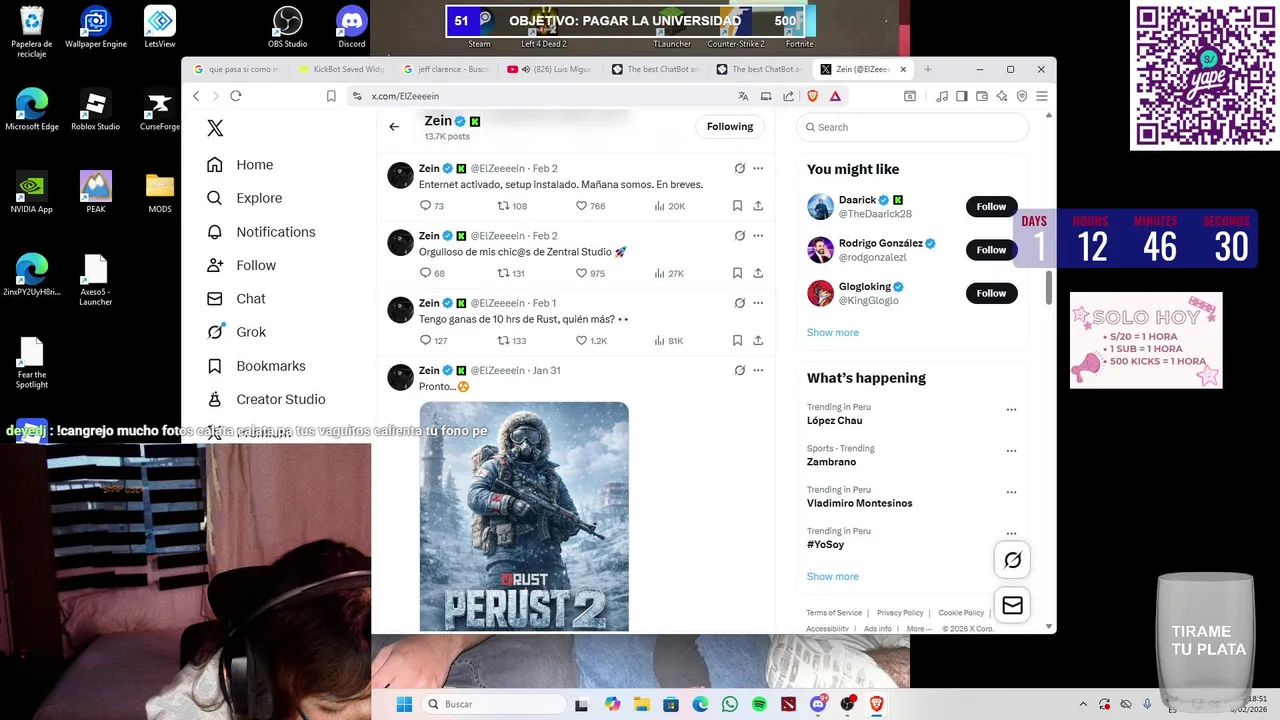Repost the 'Internet activado' post
The width and height of the screenshot is (1280, 720).
512,206
